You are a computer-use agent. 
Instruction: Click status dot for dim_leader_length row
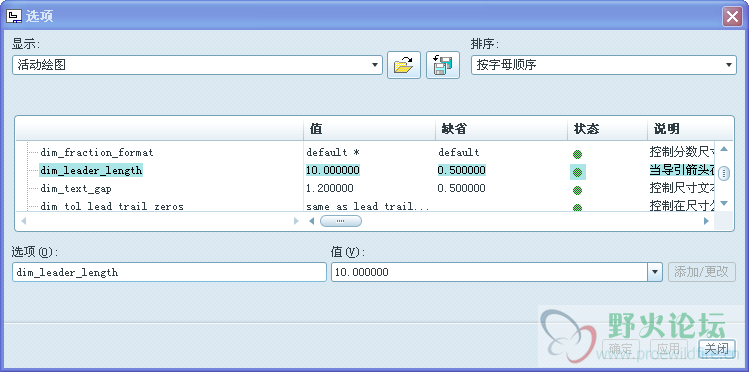[578, 172]
